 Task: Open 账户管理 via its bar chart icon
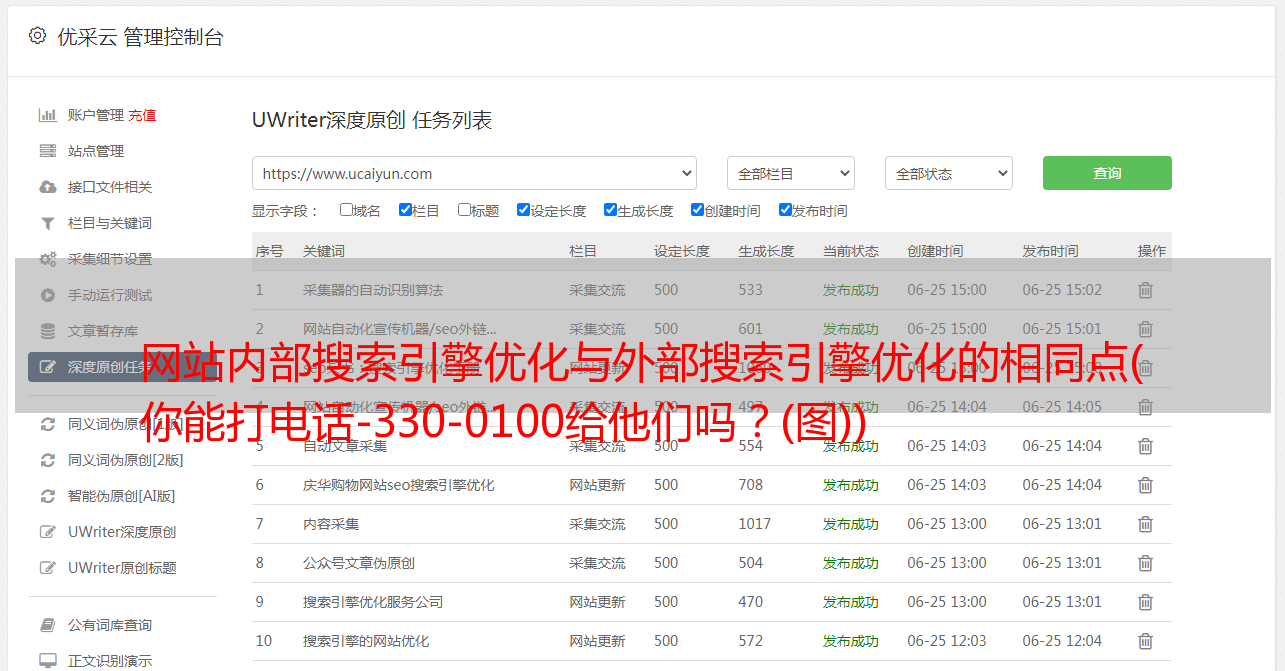click(47, 115)
